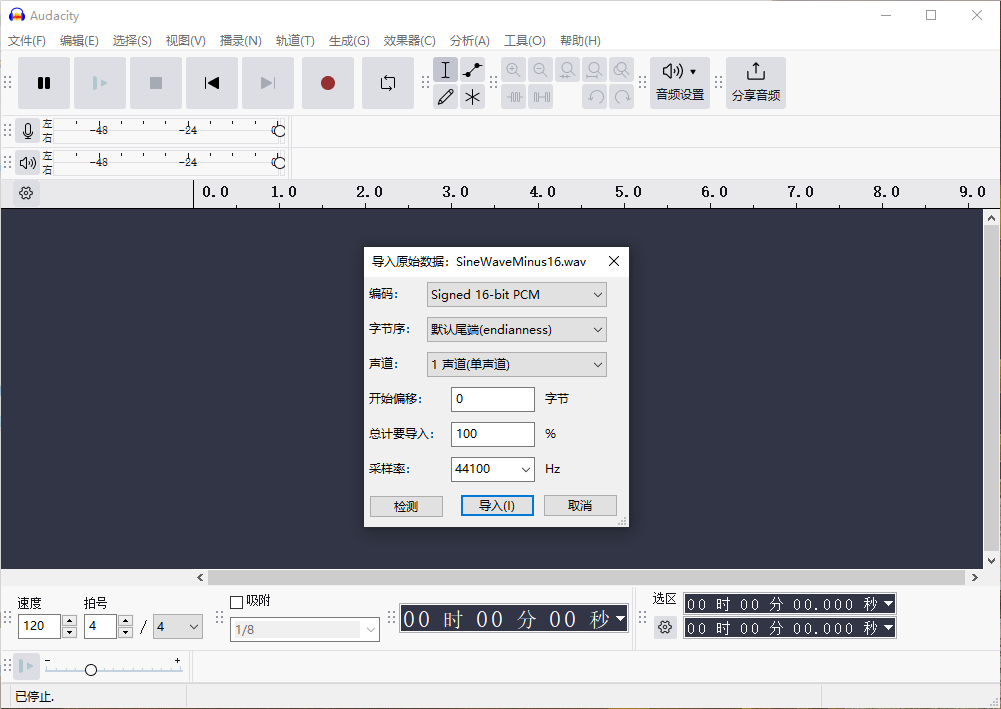The width and height of the screenshot is (1001, 709).
Task: Click the Zoom In icon
Action: (514, 70)
